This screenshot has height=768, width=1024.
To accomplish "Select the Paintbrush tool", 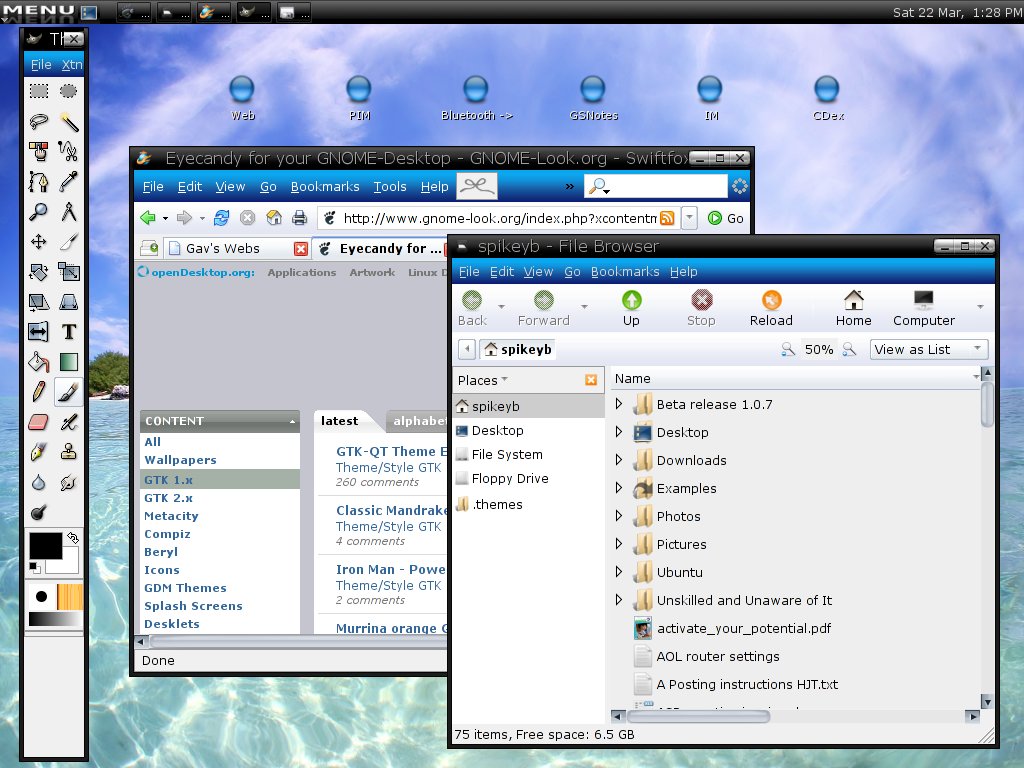I will tap(68, 392).
